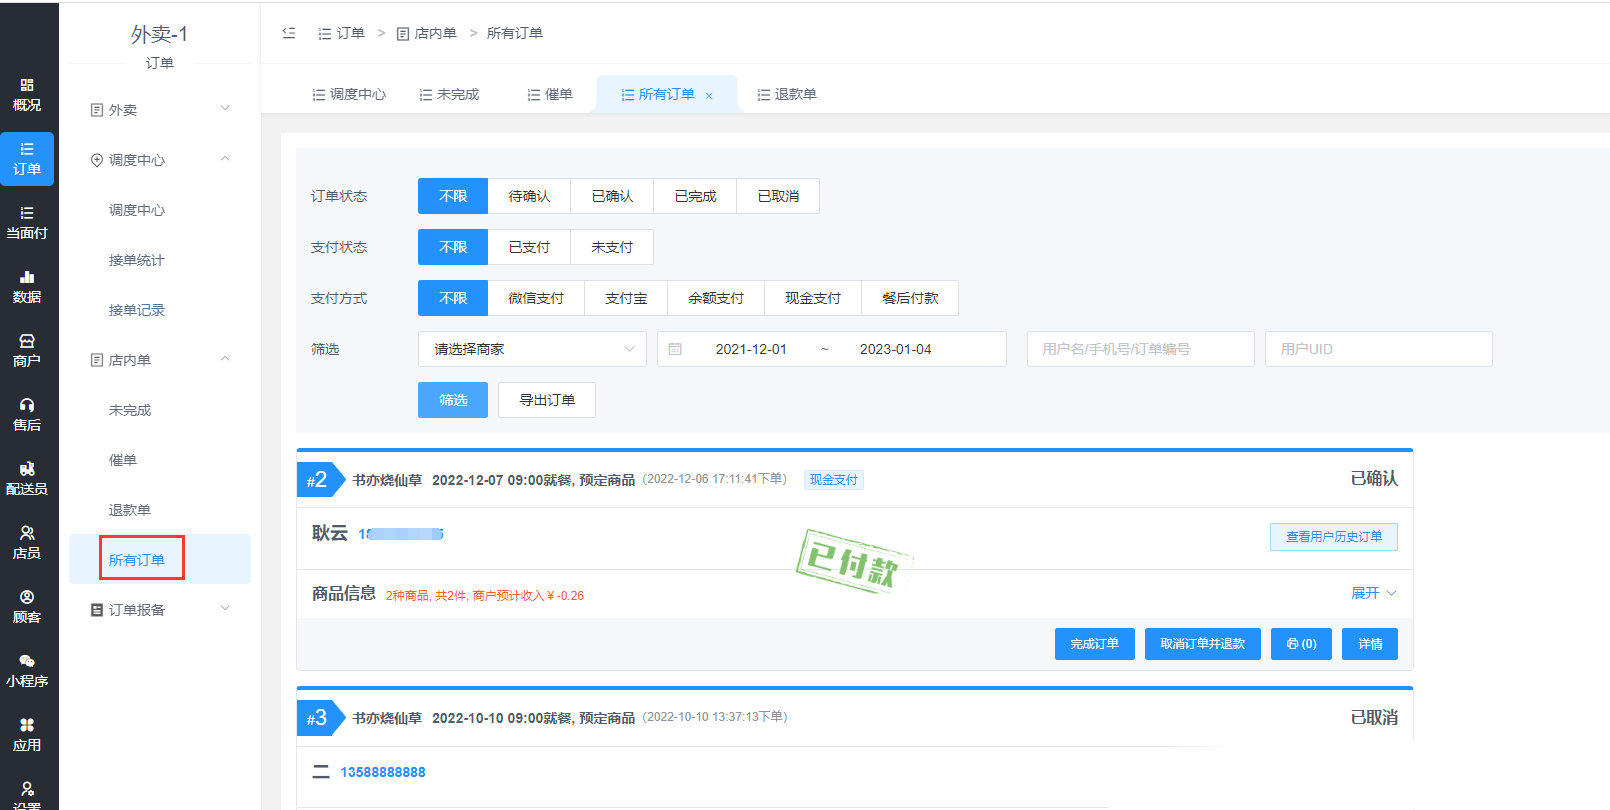Filter payment status by 已支付
Screen dimensions: 1610x810
tap(529, 247)
